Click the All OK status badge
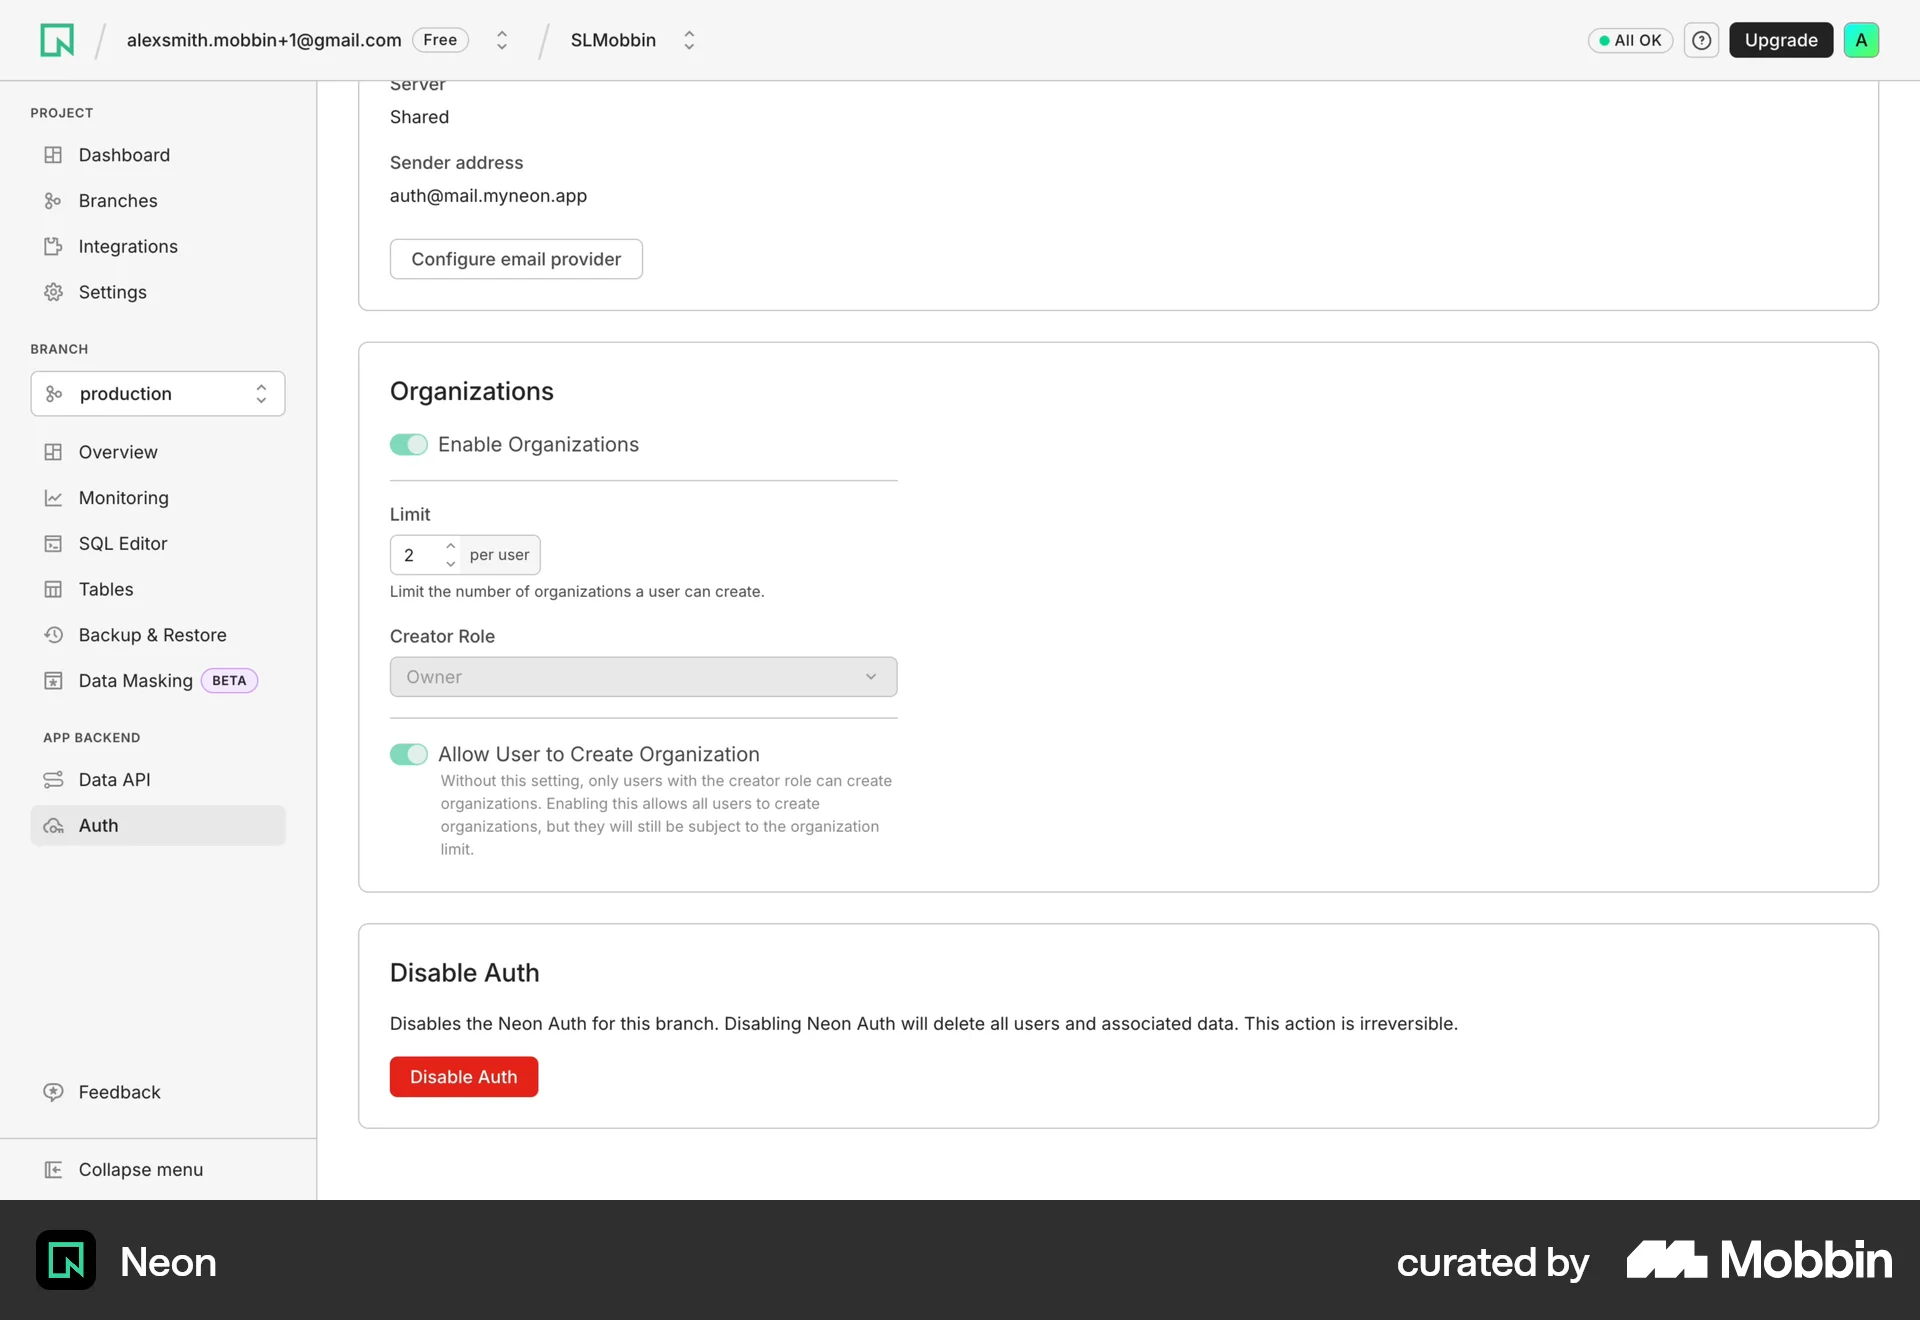This screenshot has height=1320, width=1920. pyautogui.click(x=1630, y=40)
